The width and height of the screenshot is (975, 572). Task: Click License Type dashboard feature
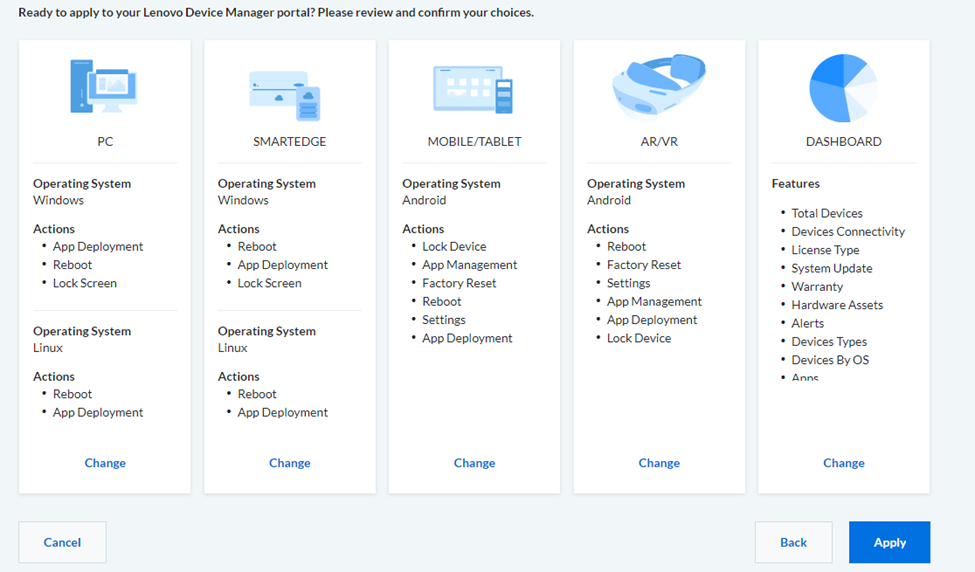point(825,250)
